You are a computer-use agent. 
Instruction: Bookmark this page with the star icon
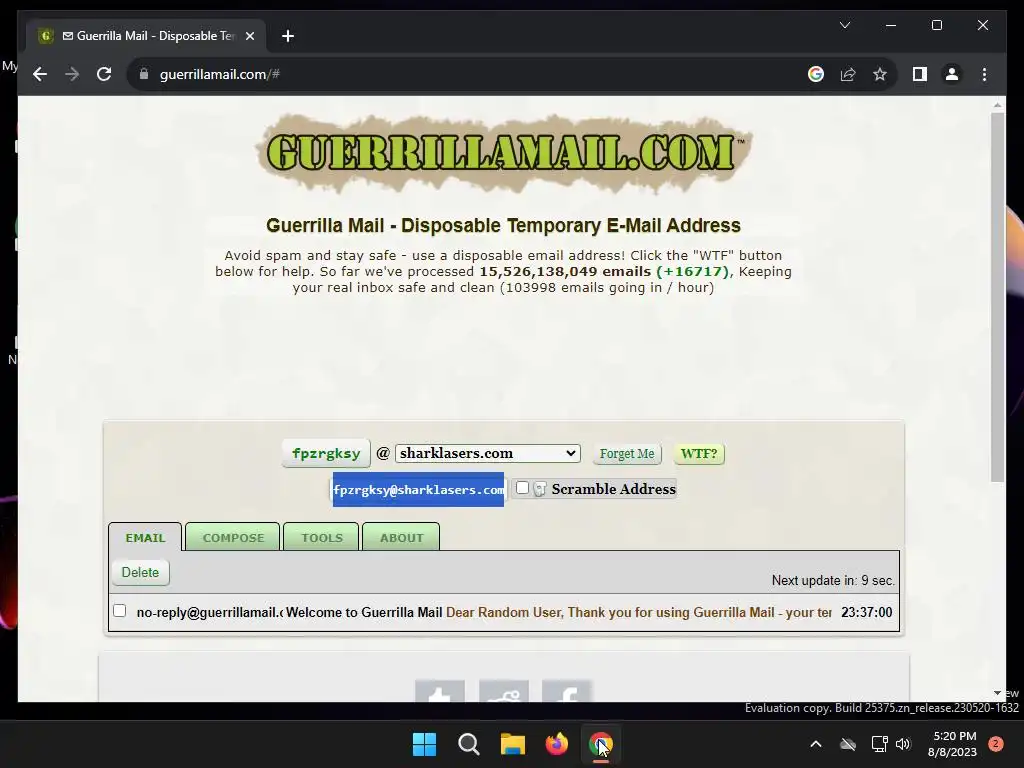coord(880,74)
